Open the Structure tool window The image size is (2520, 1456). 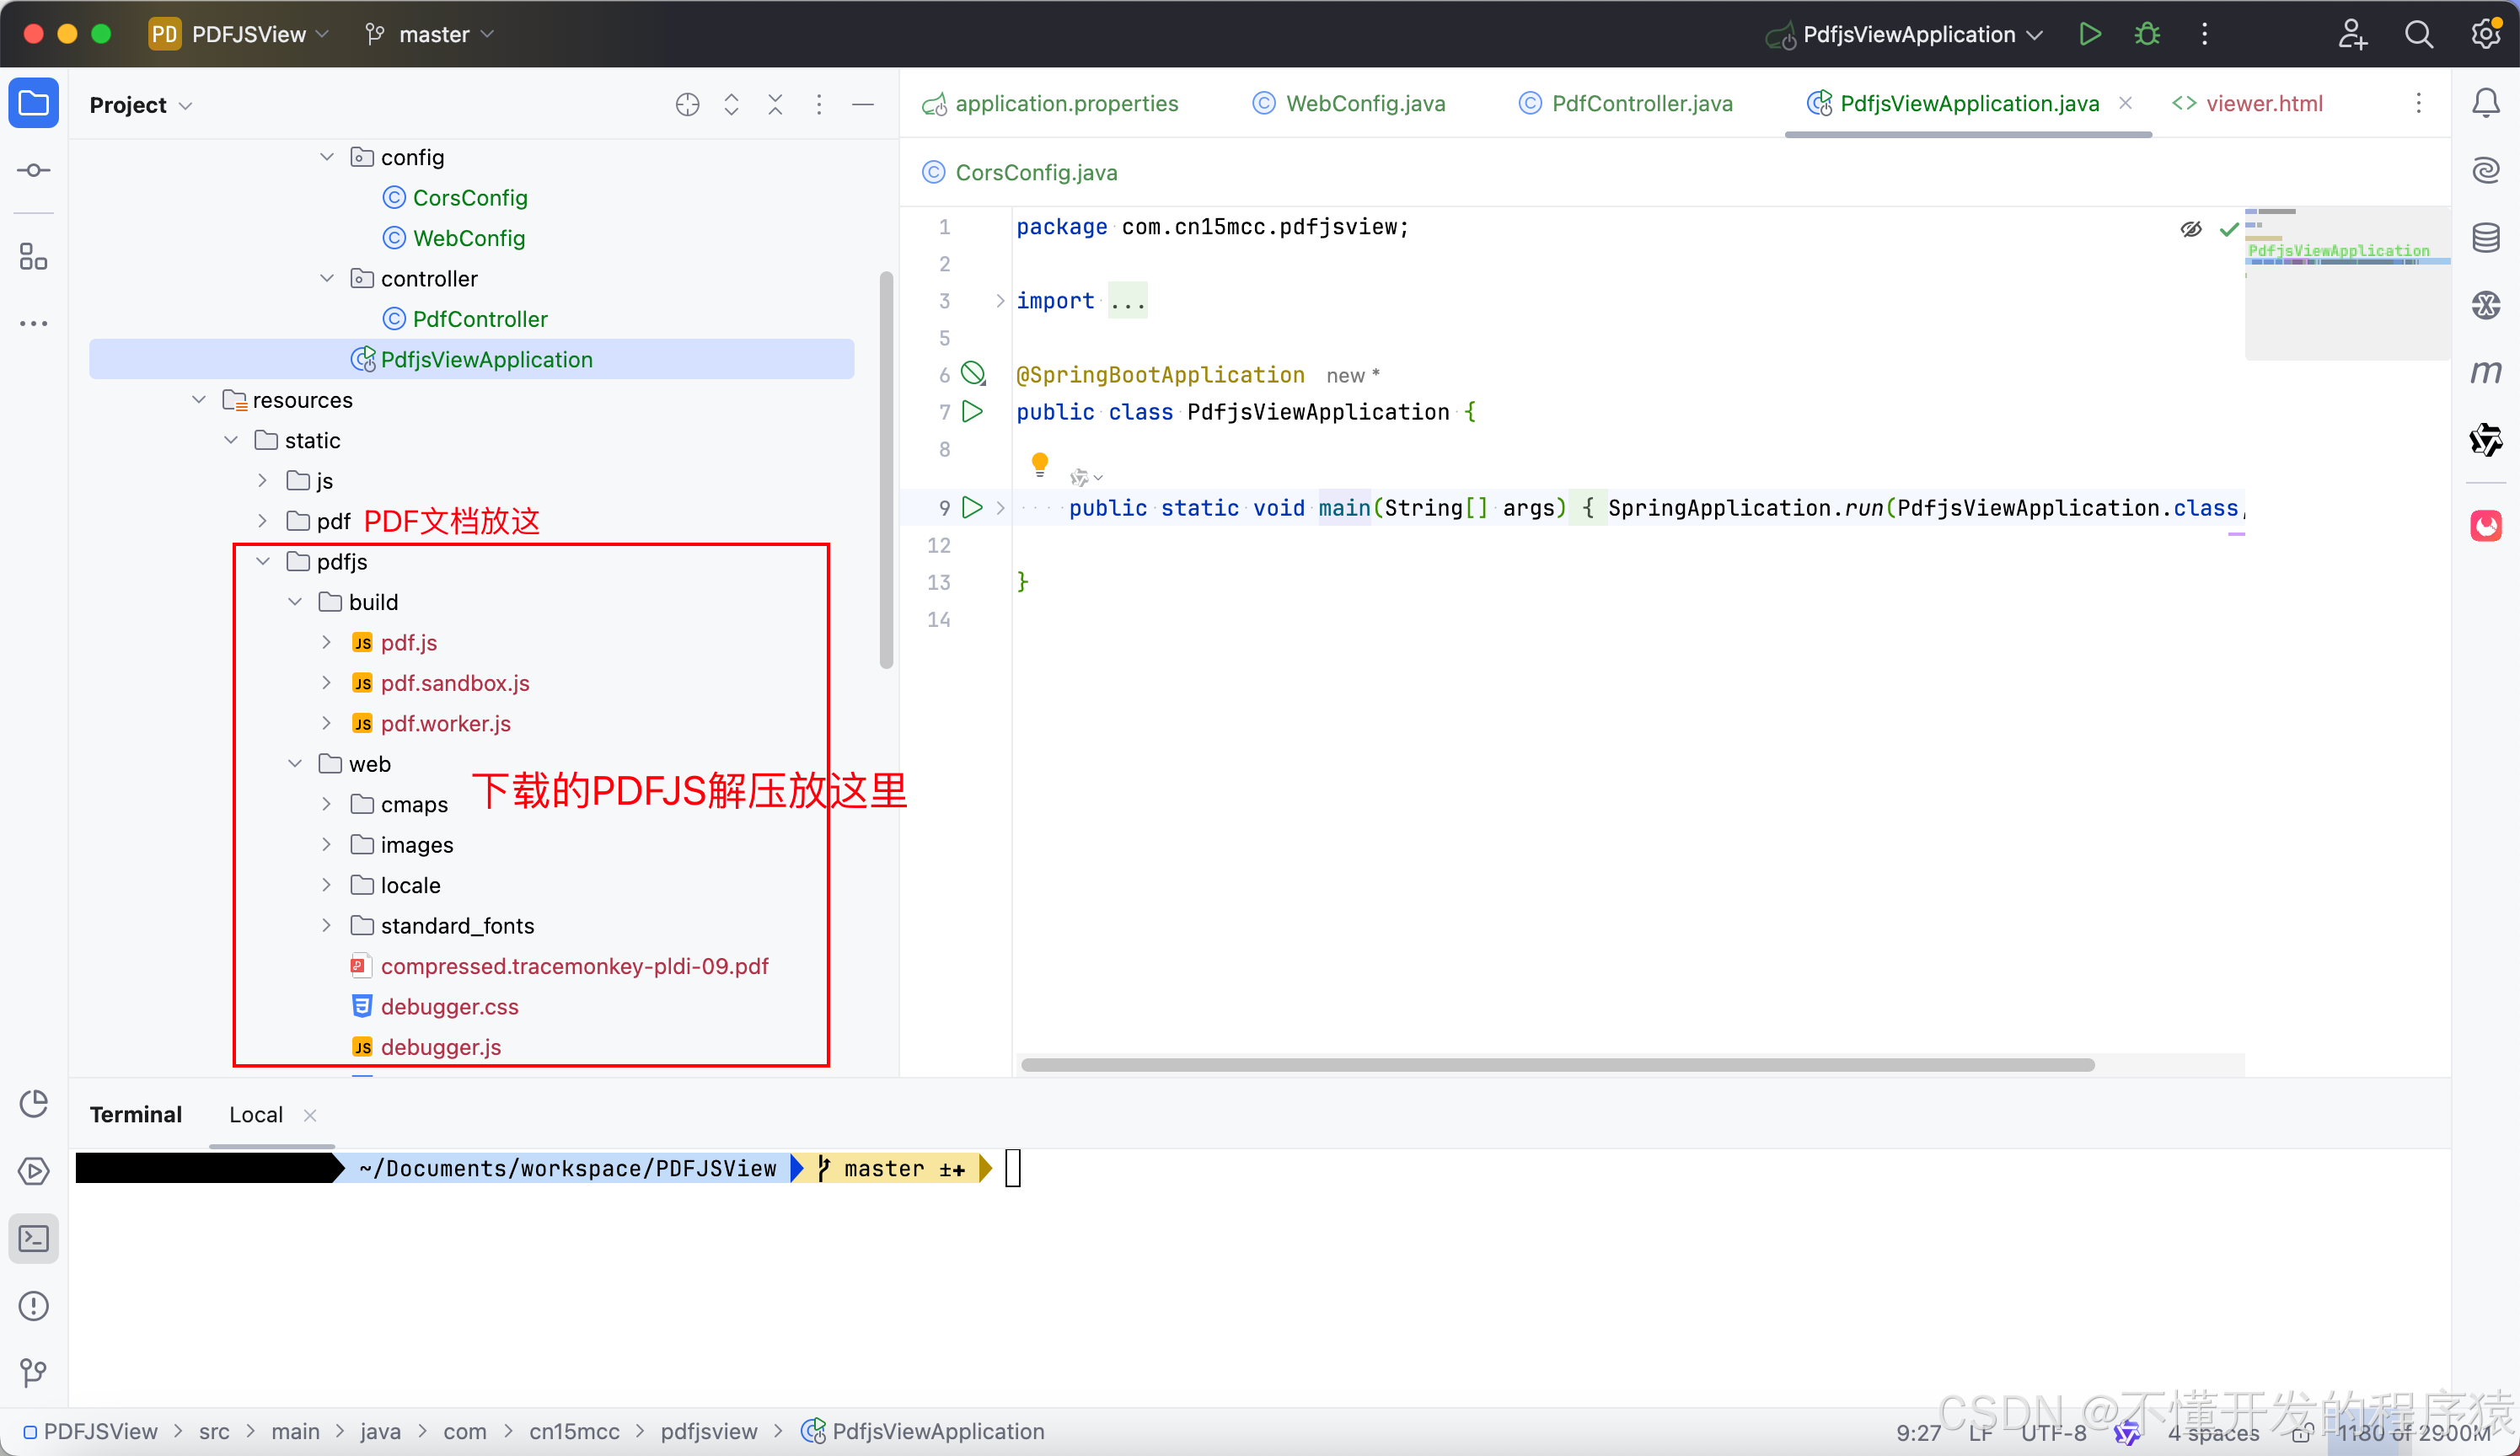tap(34, 257)
